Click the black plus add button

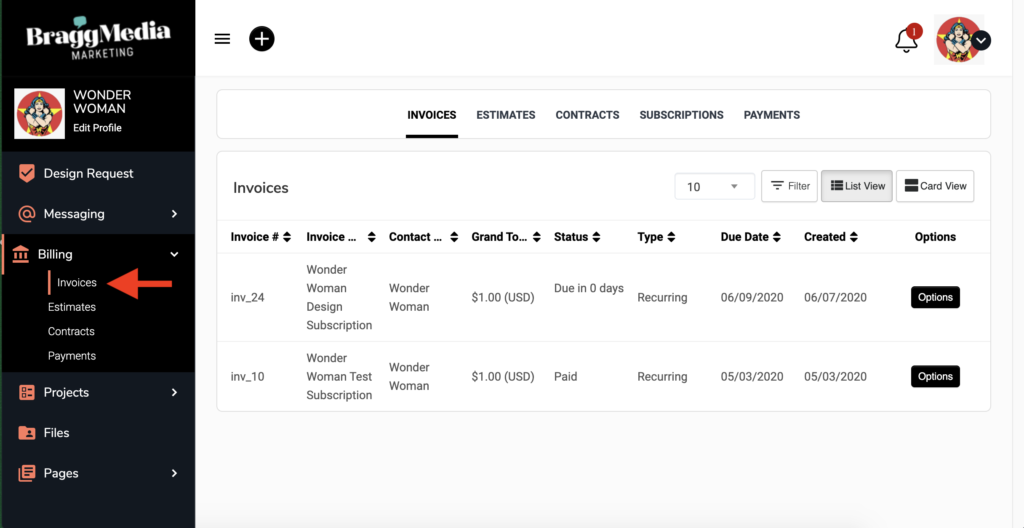tap(261, 39)
